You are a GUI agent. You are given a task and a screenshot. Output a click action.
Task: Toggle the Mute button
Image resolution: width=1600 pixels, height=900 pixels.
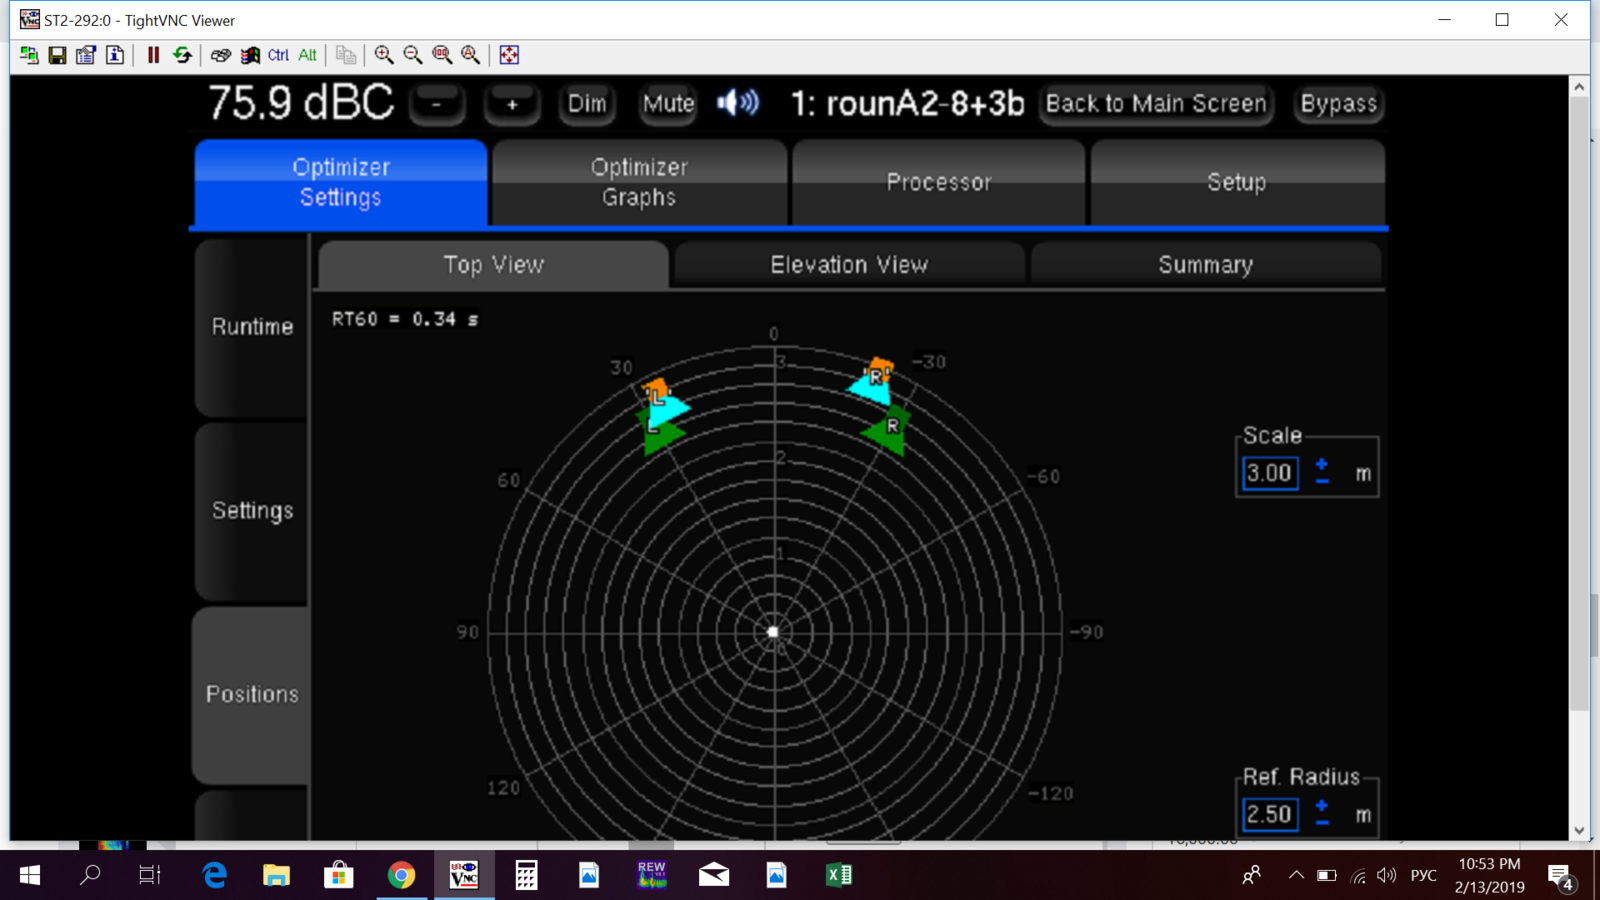(668, 104)
